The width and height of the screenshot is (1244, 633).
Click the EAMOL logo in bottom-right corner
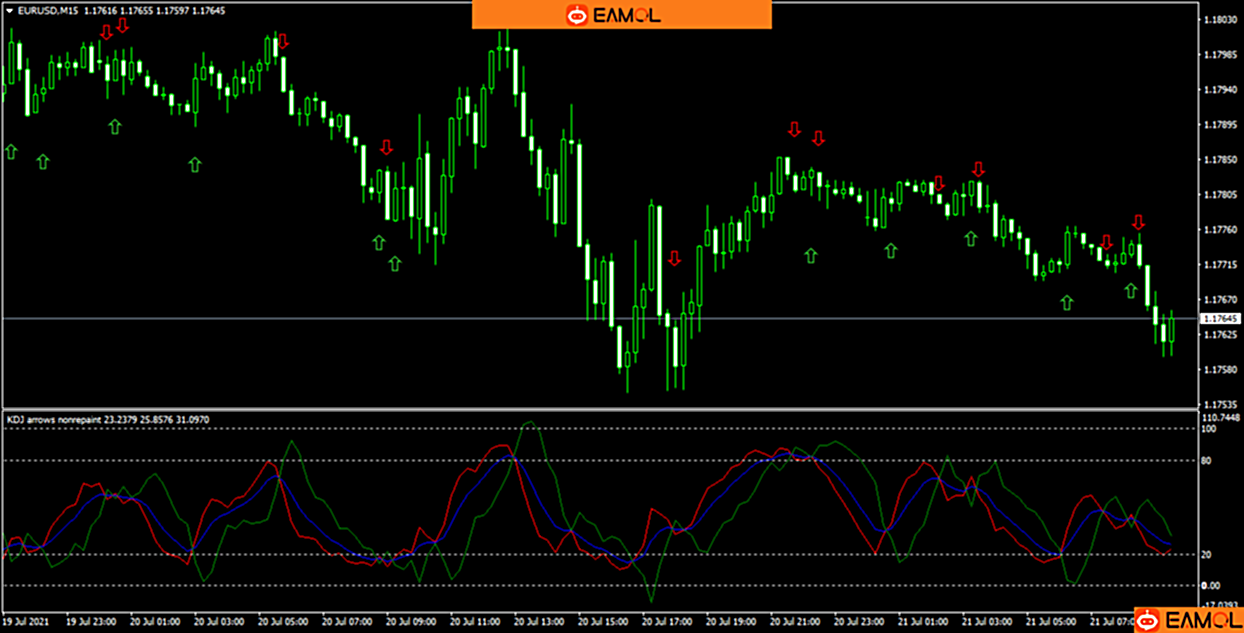1188,620
